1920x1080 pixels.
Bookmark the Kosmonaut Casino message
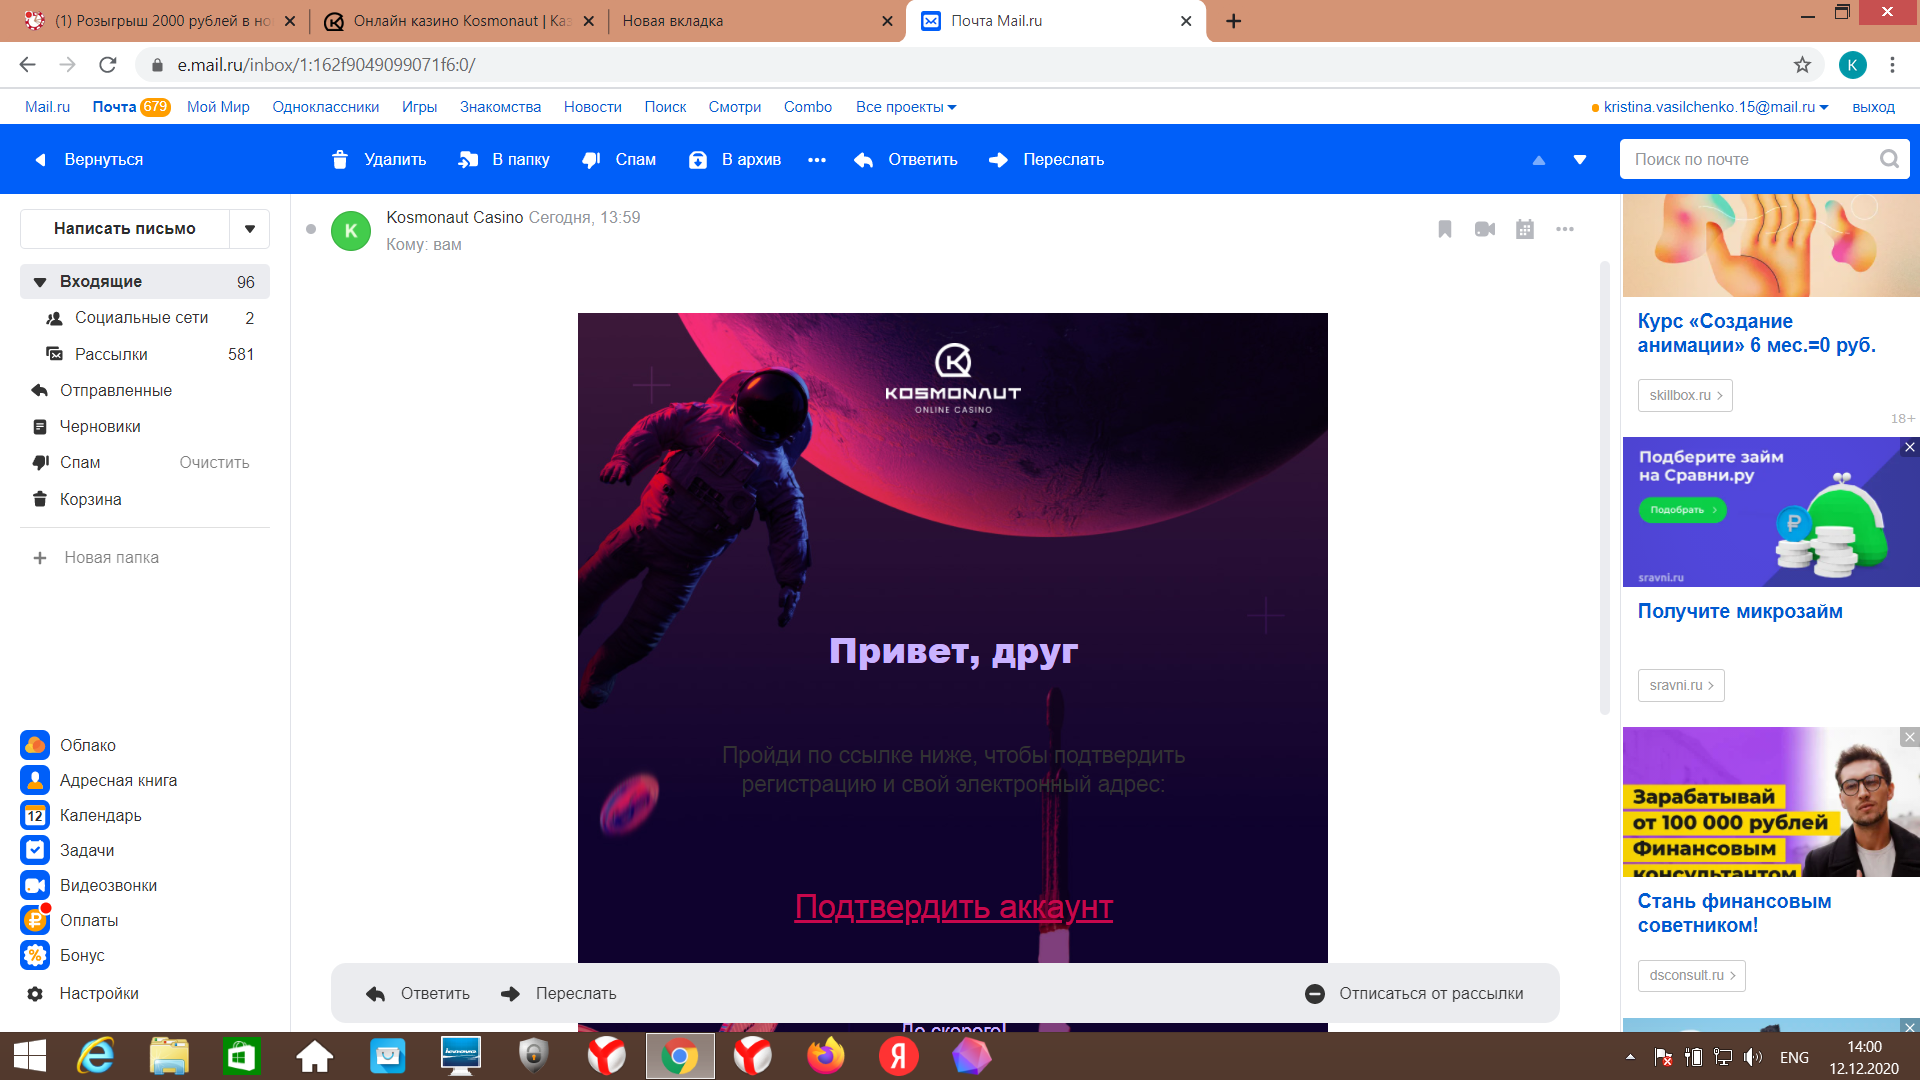pos(1443,229)
